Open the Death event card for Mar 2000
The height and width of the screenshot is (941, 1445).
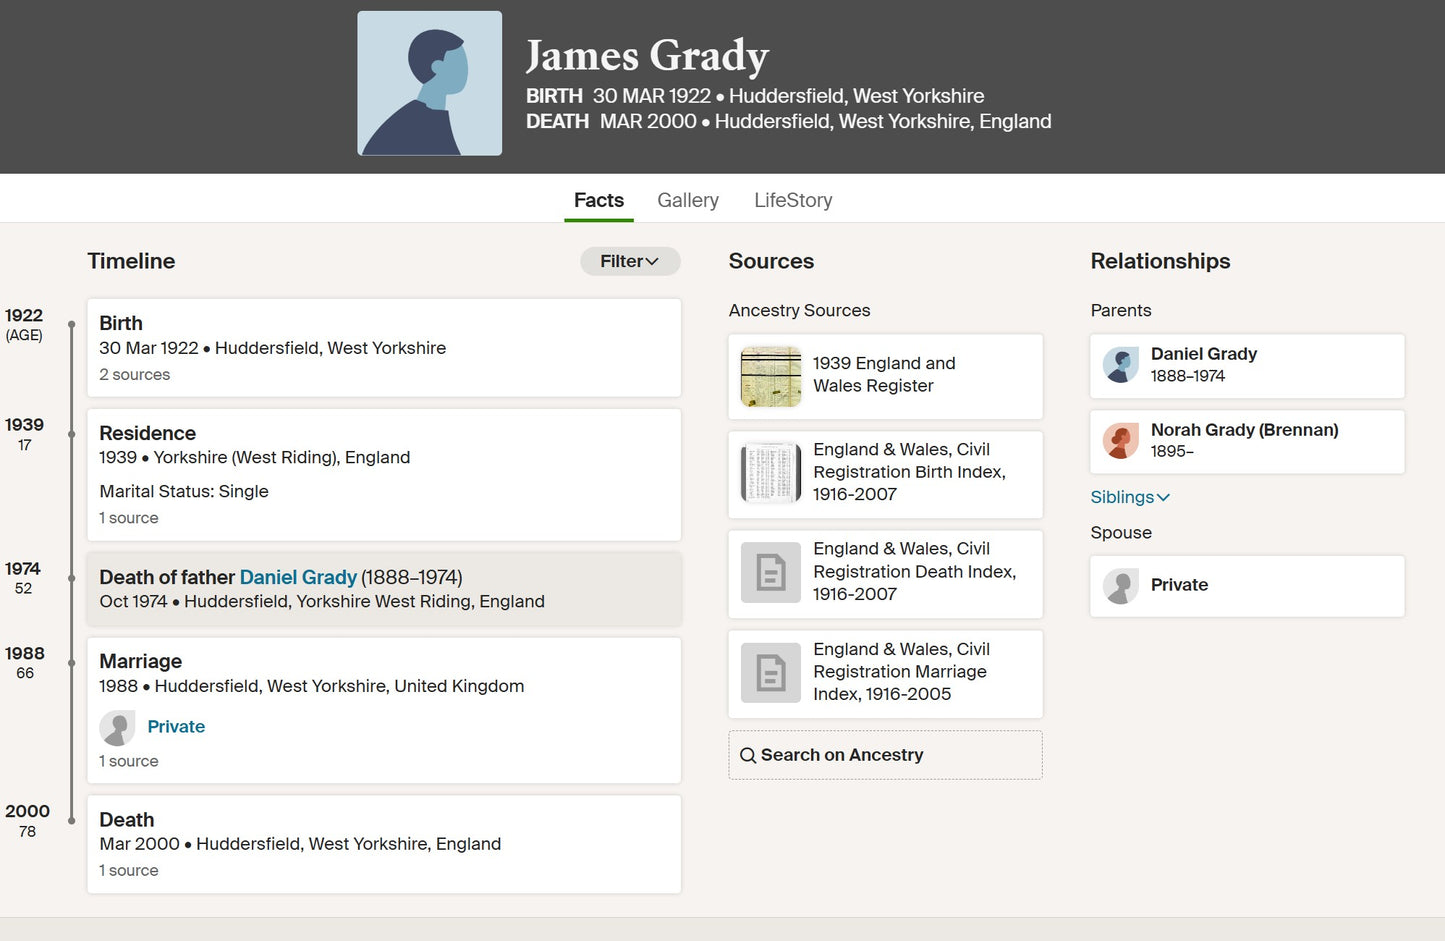pos(384,844)
